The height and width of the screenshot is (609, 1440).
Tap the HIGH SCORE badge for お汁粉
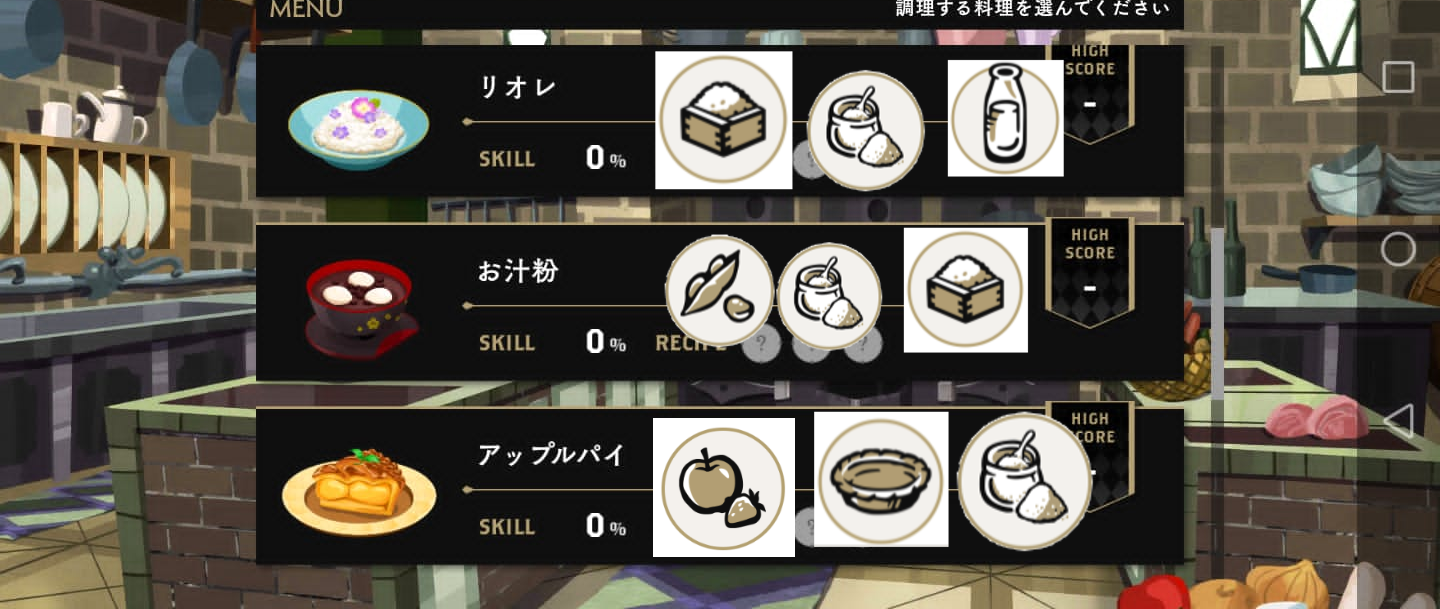[x=1090, y=272]
